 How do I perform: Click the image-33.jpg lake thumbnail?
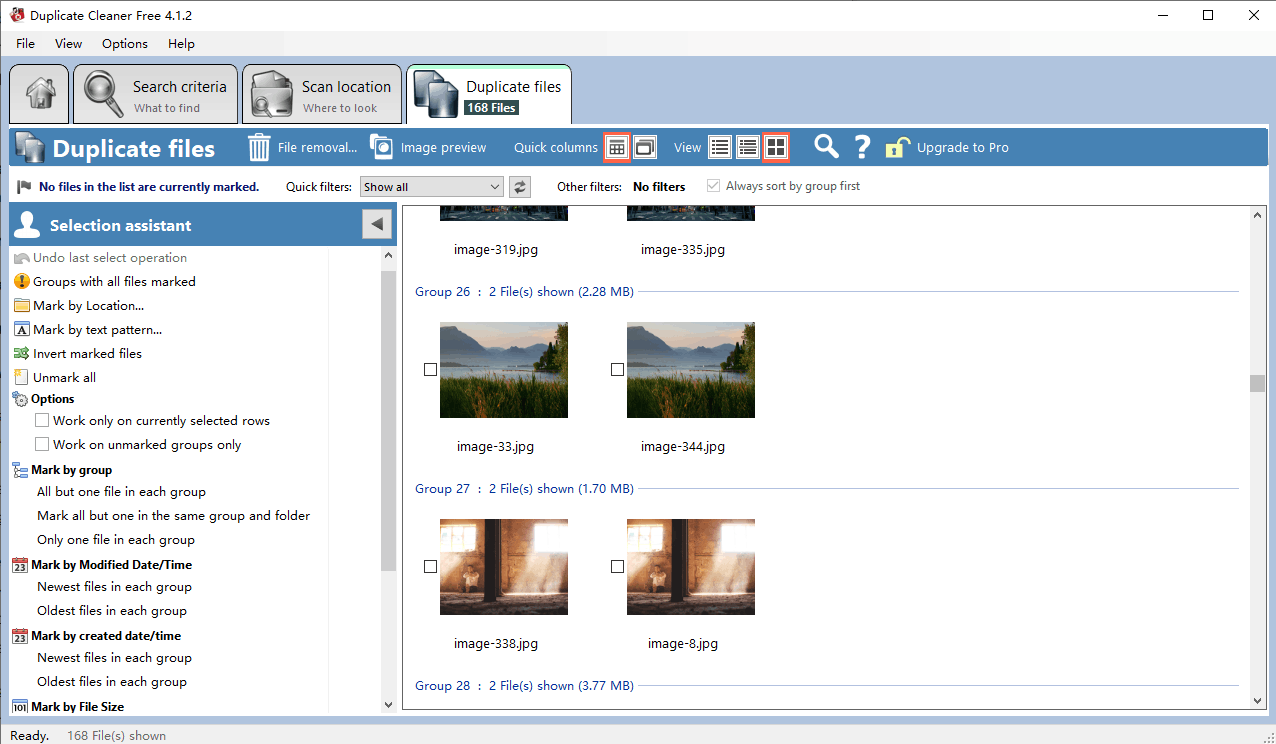(504, 370)
